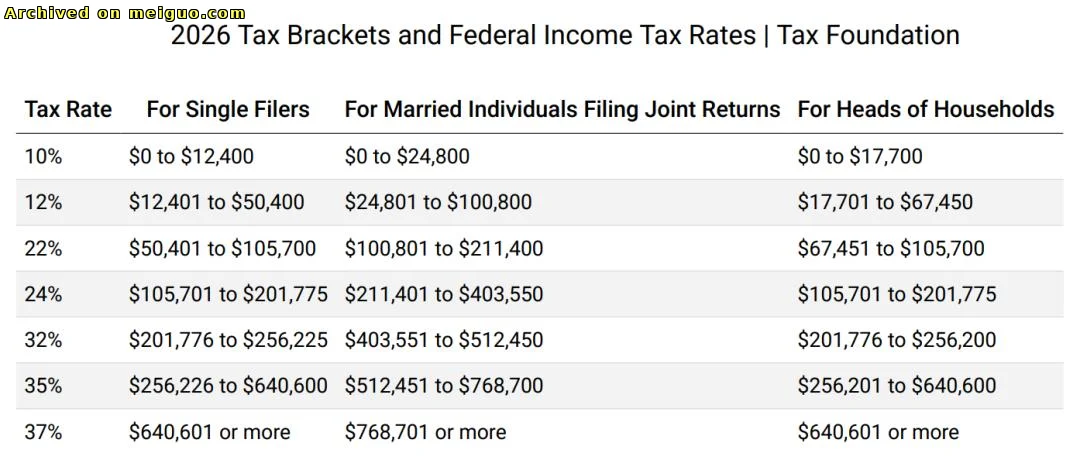Select the '$768,701 or more' cell

pos(425,432)
